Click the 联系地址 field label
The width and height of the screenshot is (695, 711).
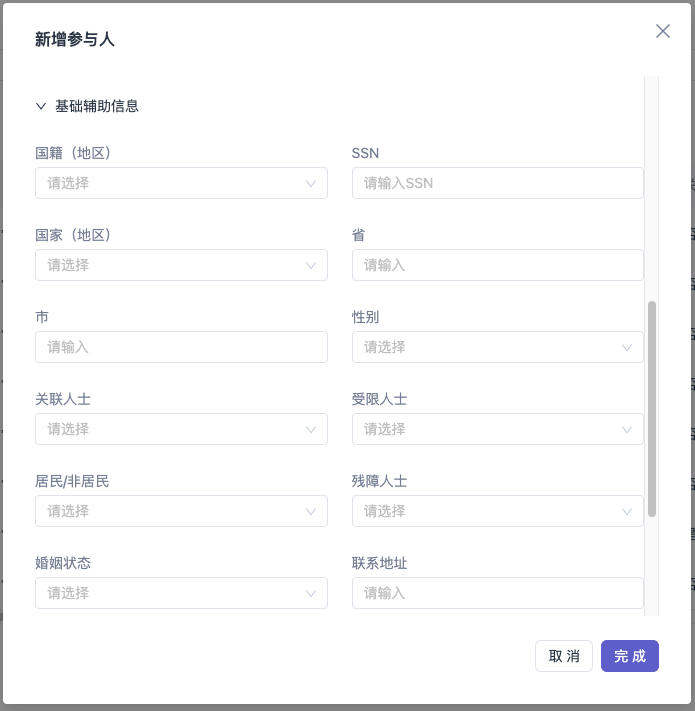point(379,563)
